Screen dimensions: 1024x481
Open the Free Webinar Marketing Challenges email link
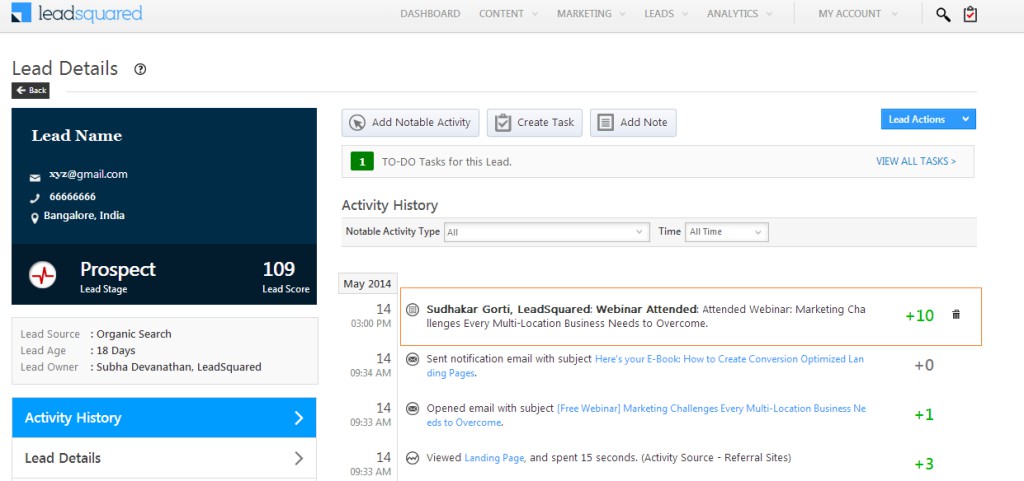(x=647, y=416)
